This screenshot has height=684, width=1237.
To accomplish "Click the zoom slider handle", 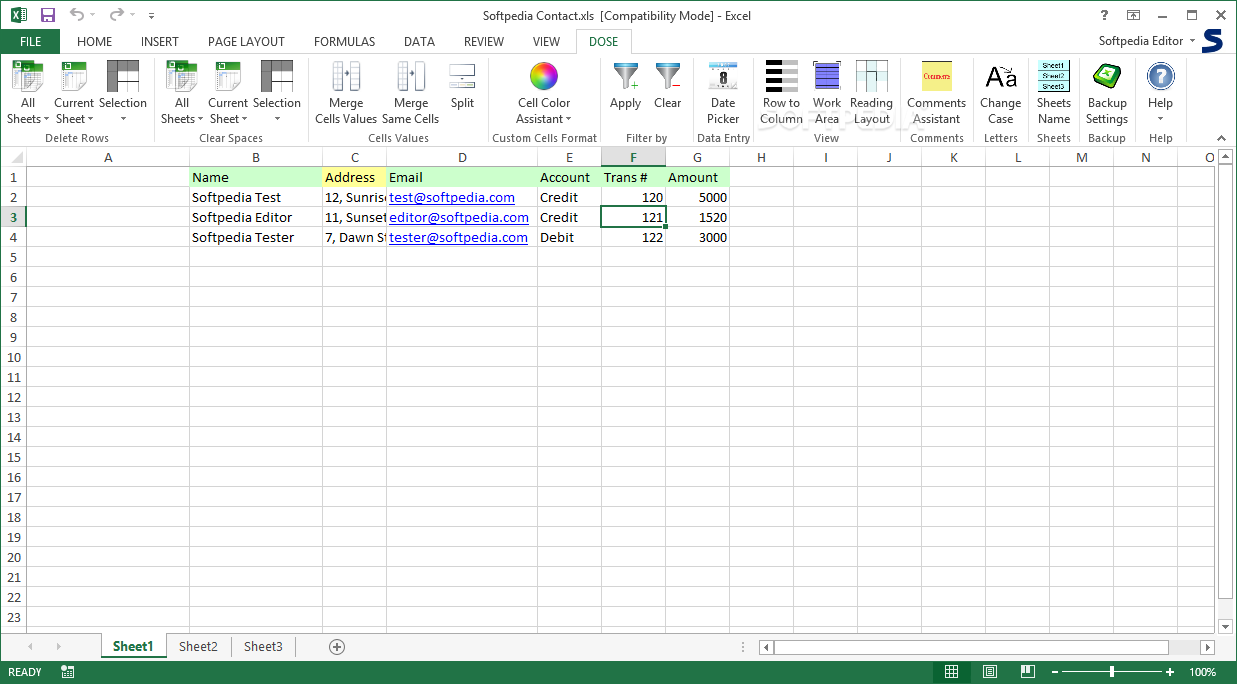I will point(1112,672).
